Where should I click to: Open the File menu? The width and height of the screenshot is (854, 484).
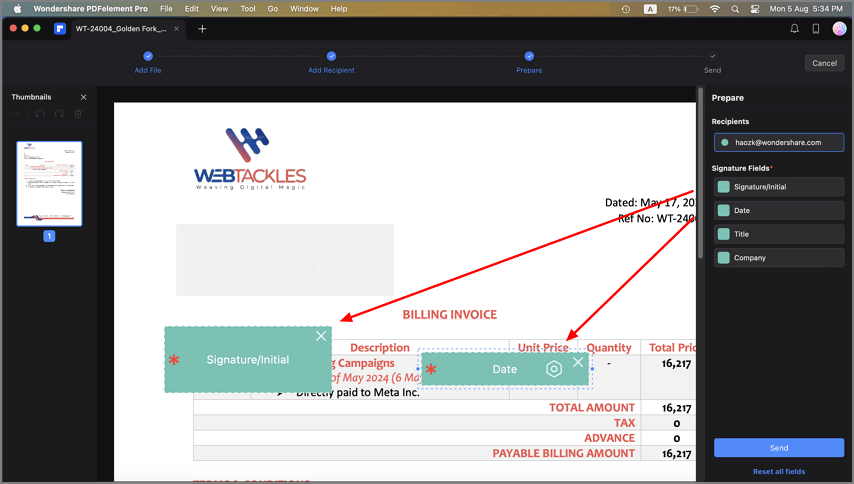tap(166, 9)
